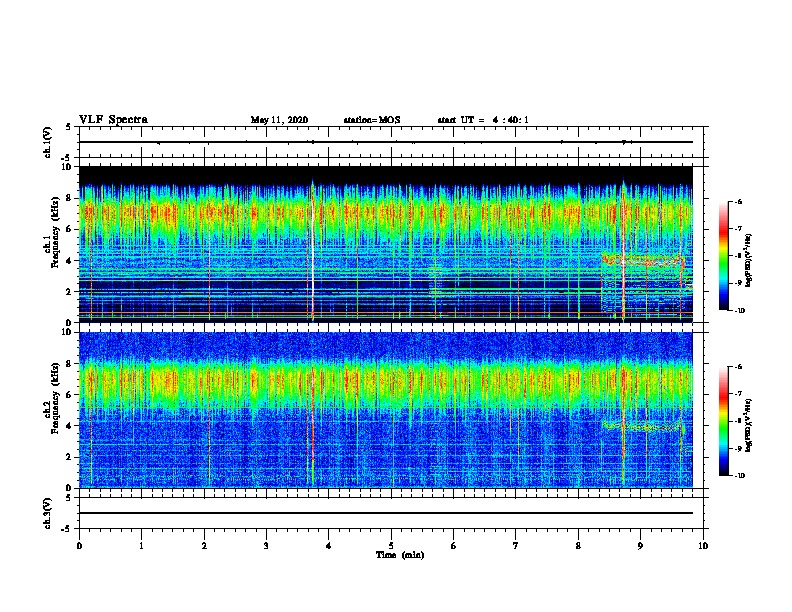Viewport: 792px width, 612px height.
Task: Click the "2" kHz tick of ch.2 spectrogram
Action: [x=71, y=457]
